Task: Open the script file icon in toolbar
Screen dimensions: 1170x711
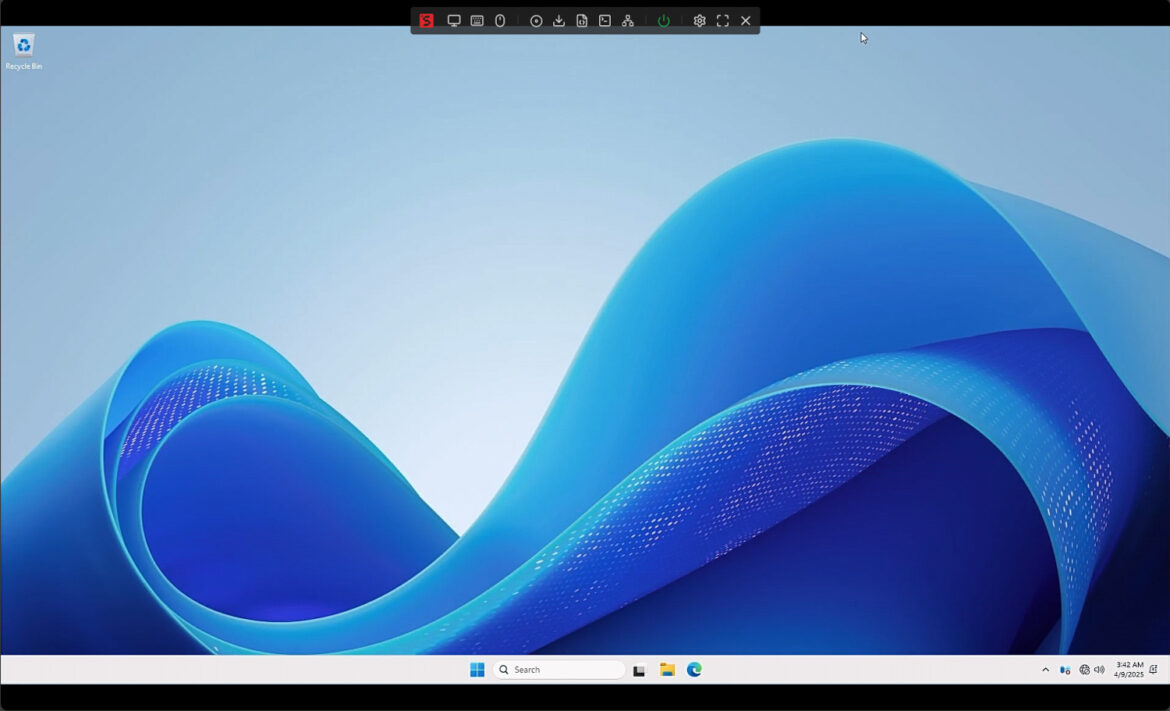Action: (582, 21)
